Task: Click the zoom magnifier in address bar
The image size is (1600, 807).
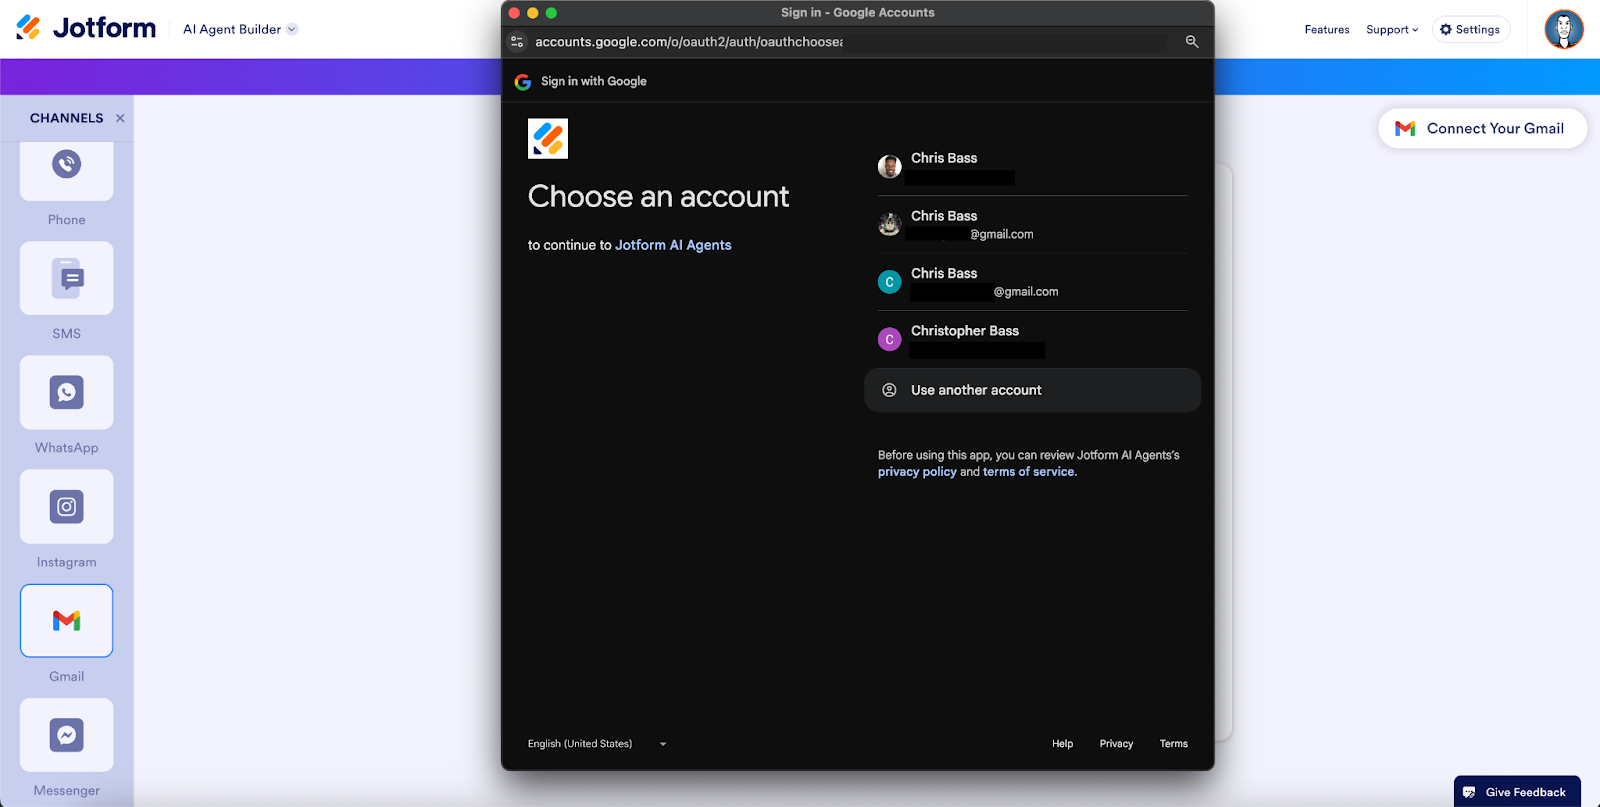Action: [x=1191, y=42]
